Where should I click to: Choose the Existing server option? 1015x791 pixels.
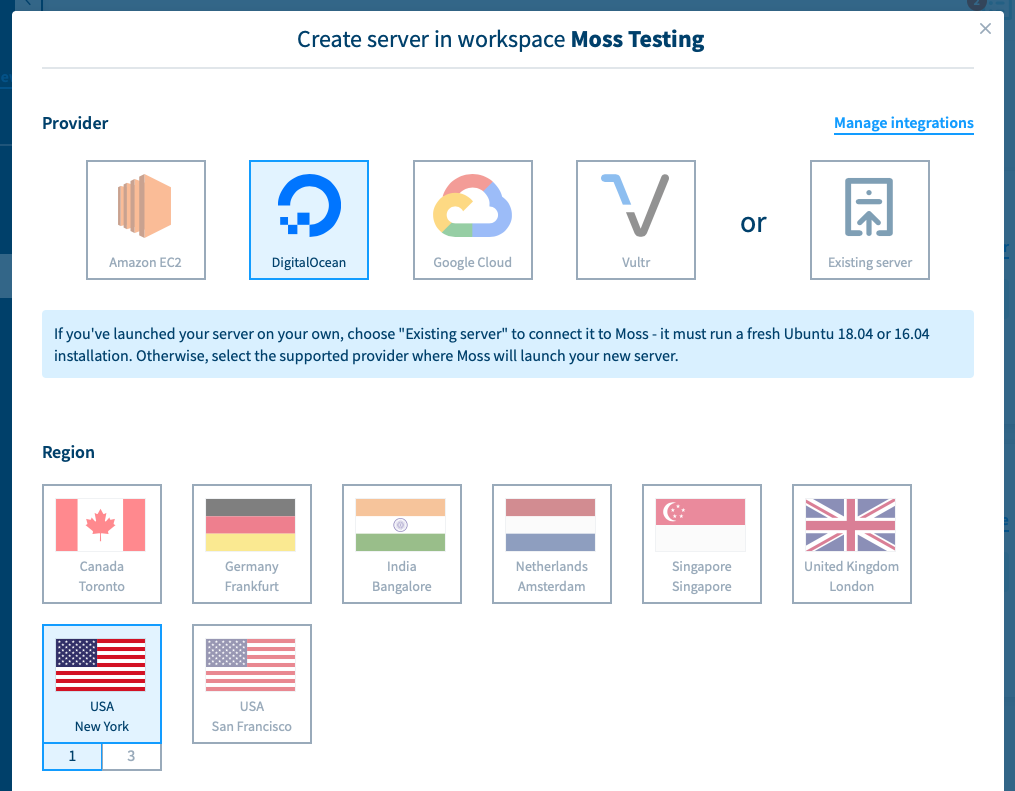pos(869,220)
